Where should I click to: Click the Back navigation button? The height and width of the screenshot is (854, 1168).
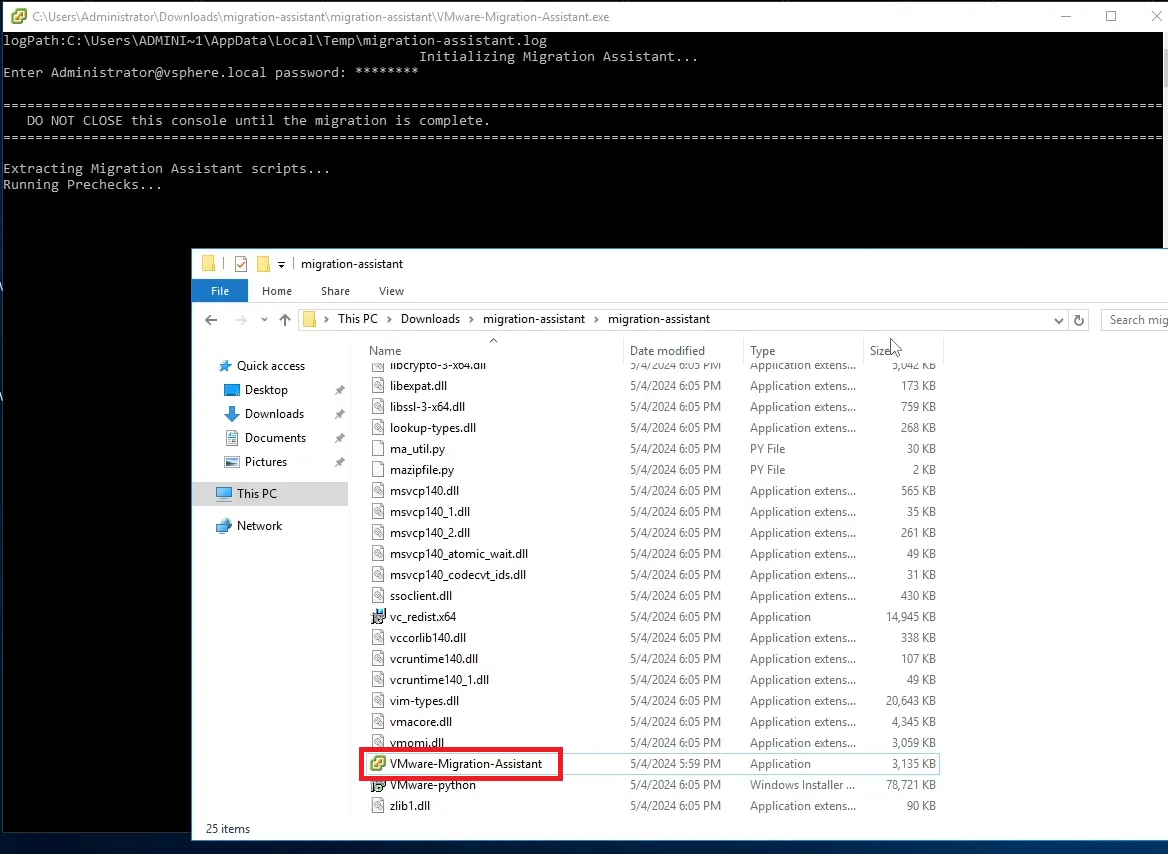tap(211, 318)
